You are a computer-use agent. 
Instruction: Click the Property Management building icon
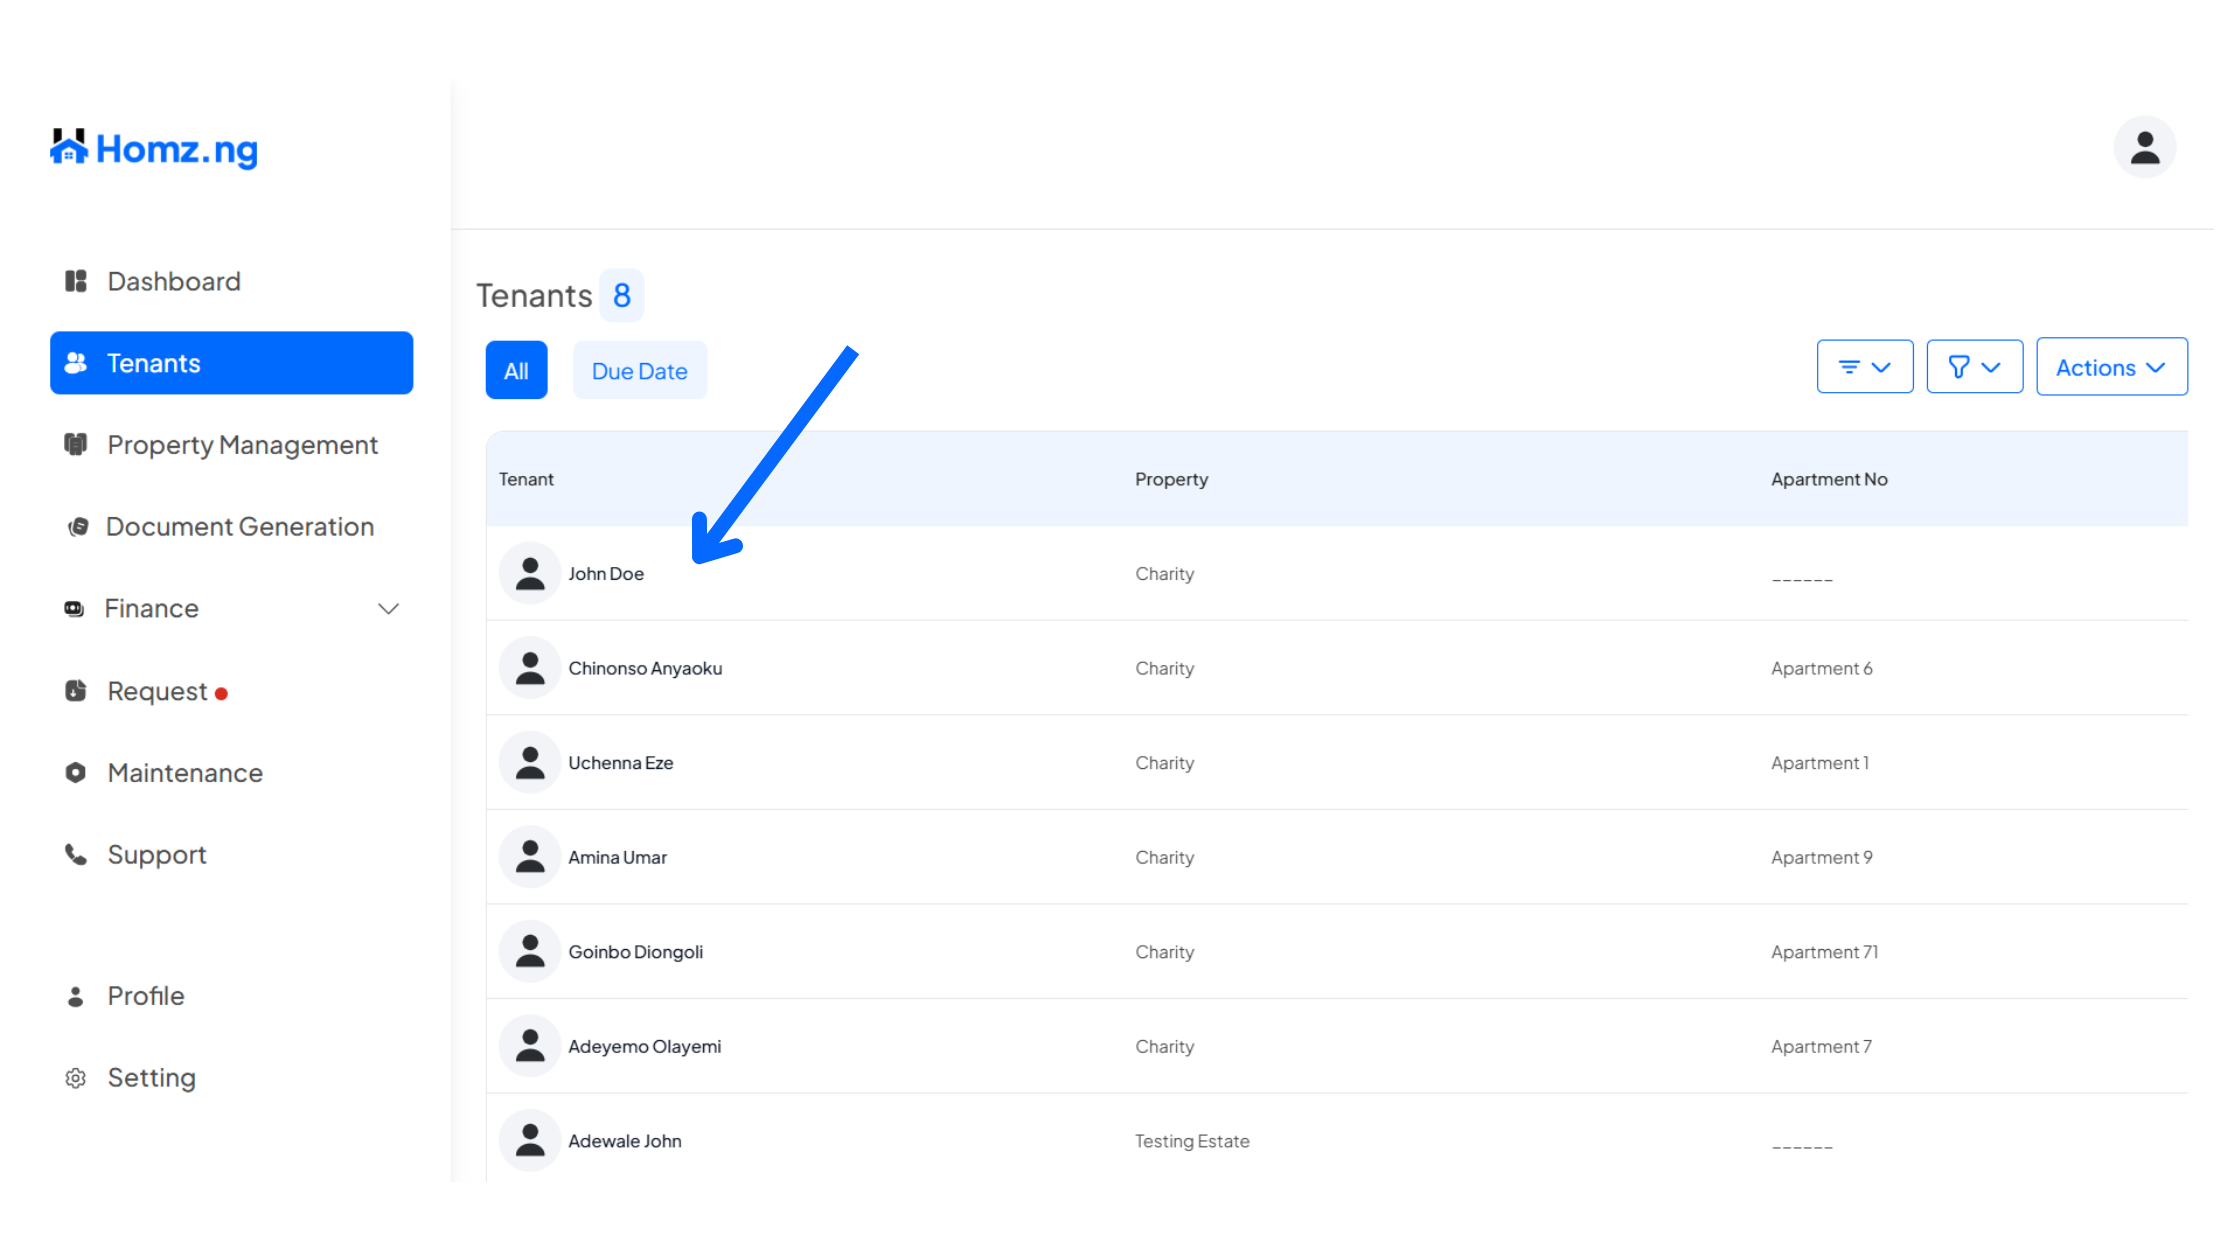click(x=76, y=444)
